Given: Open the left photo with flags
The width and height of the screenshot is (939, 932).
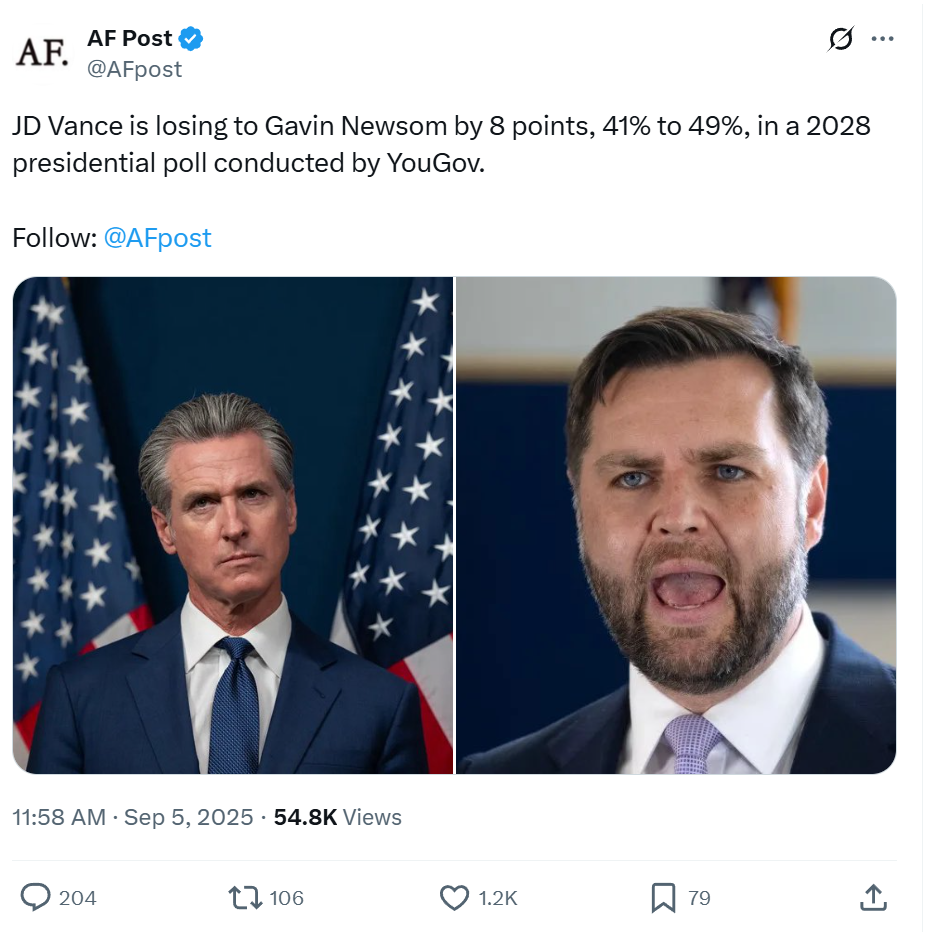Looking at the screenshot, I should pos(233,525).
